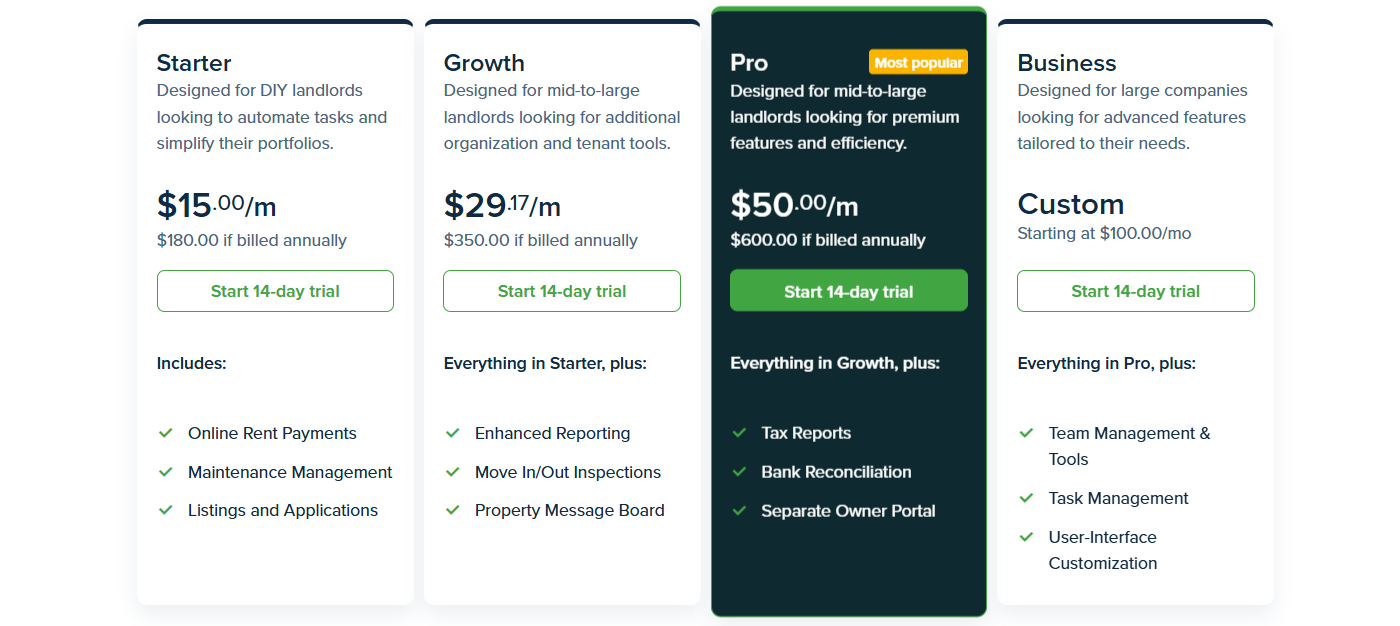Select the Starter plan heading
This screenshot has width=1400, height=626.
click(194, 63)
